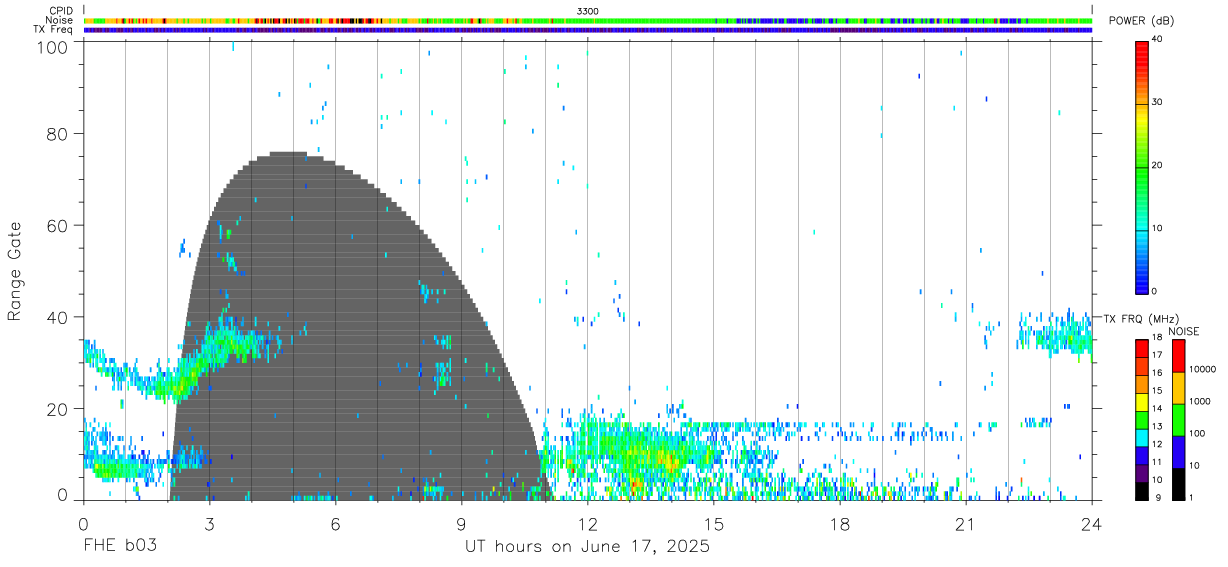Click the hour 24 x-axis tick label
The width and height of the screenshot is (1228, 567).
(x=1092, y=522)
